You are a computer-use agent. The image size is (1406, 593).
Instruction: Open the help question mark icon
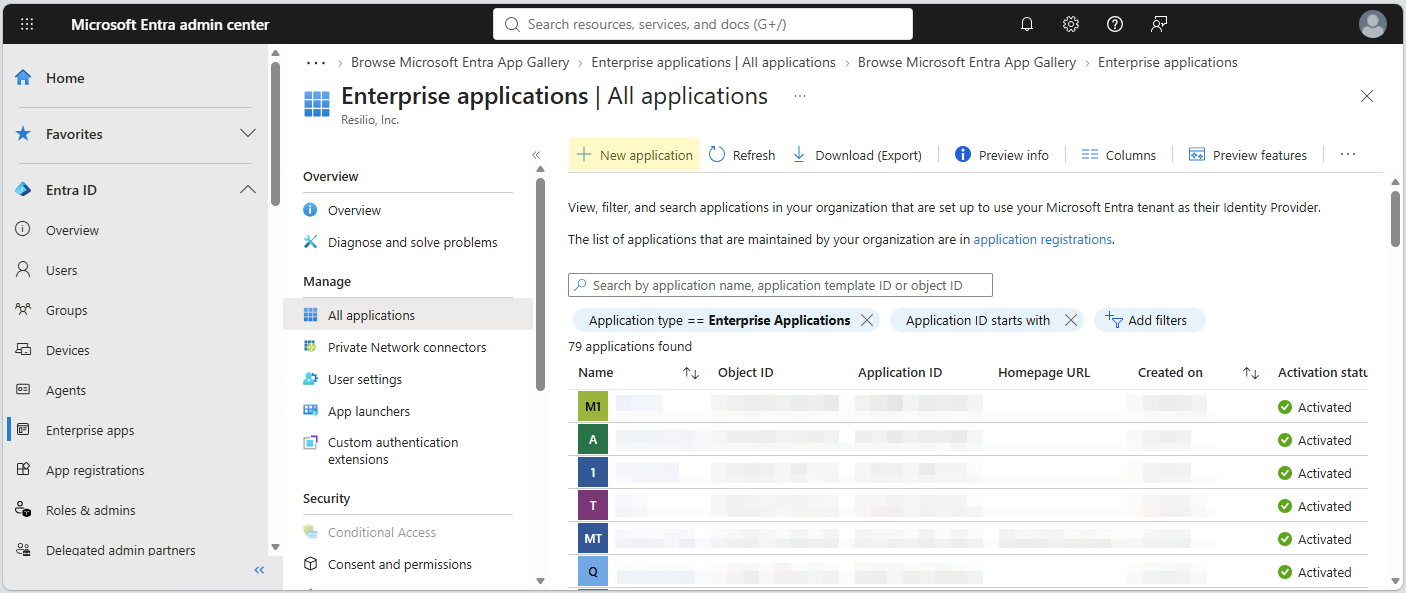(x=1115, y=24)
